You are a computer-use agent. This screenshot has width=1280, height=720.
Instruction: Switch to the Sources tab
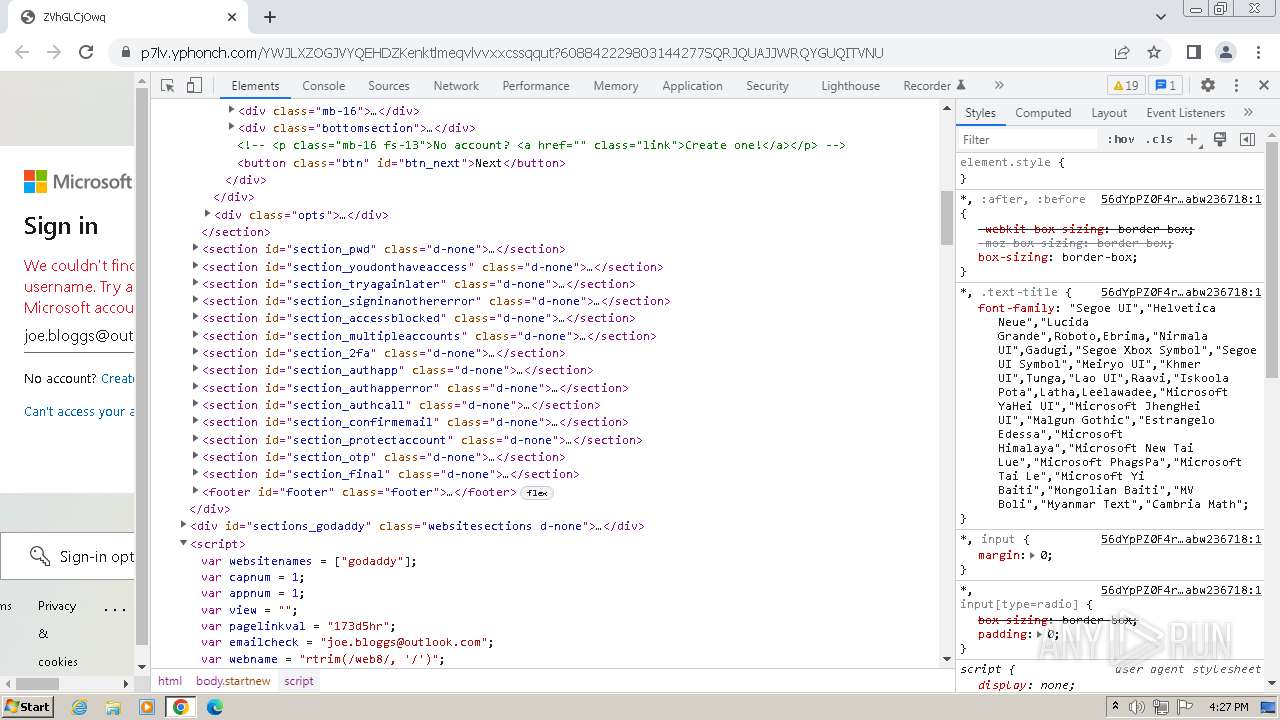389,86
